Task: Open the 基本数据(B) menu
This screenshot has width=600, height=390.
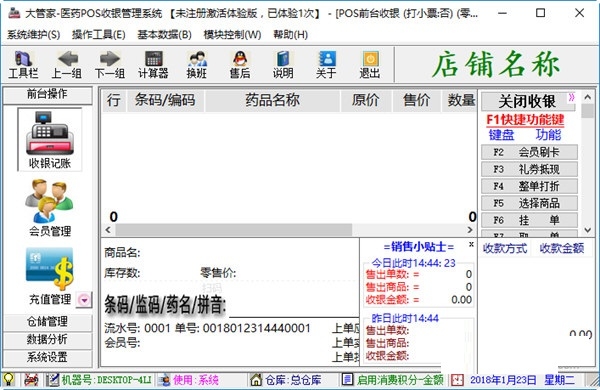Action: pos(165,35)
